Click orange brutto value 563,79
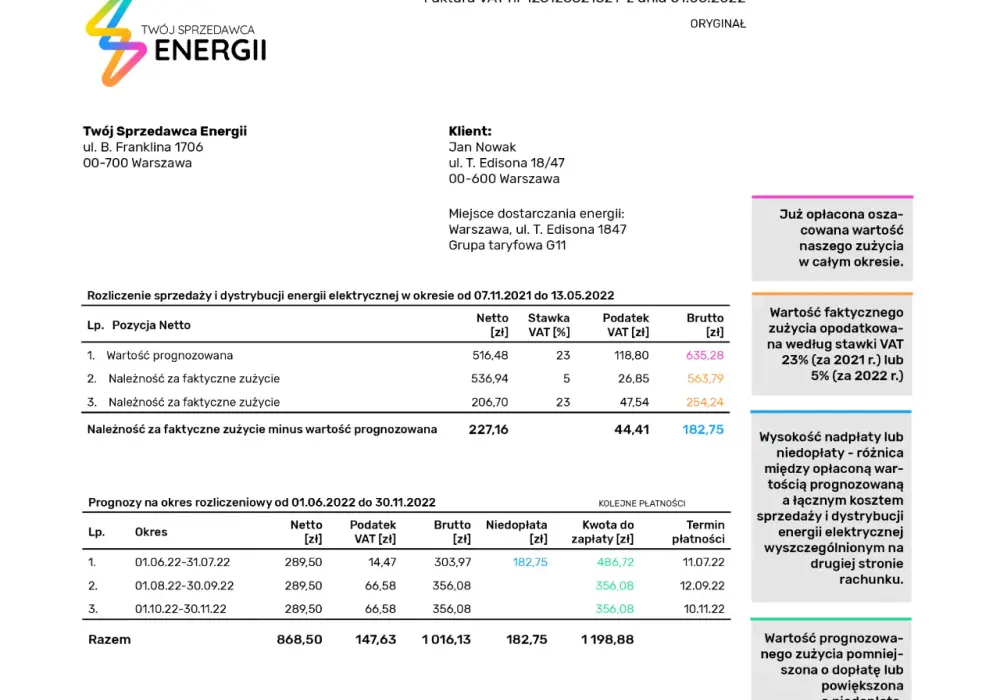The width and height of the screenshot is (1000, 700). click(705, 379)
